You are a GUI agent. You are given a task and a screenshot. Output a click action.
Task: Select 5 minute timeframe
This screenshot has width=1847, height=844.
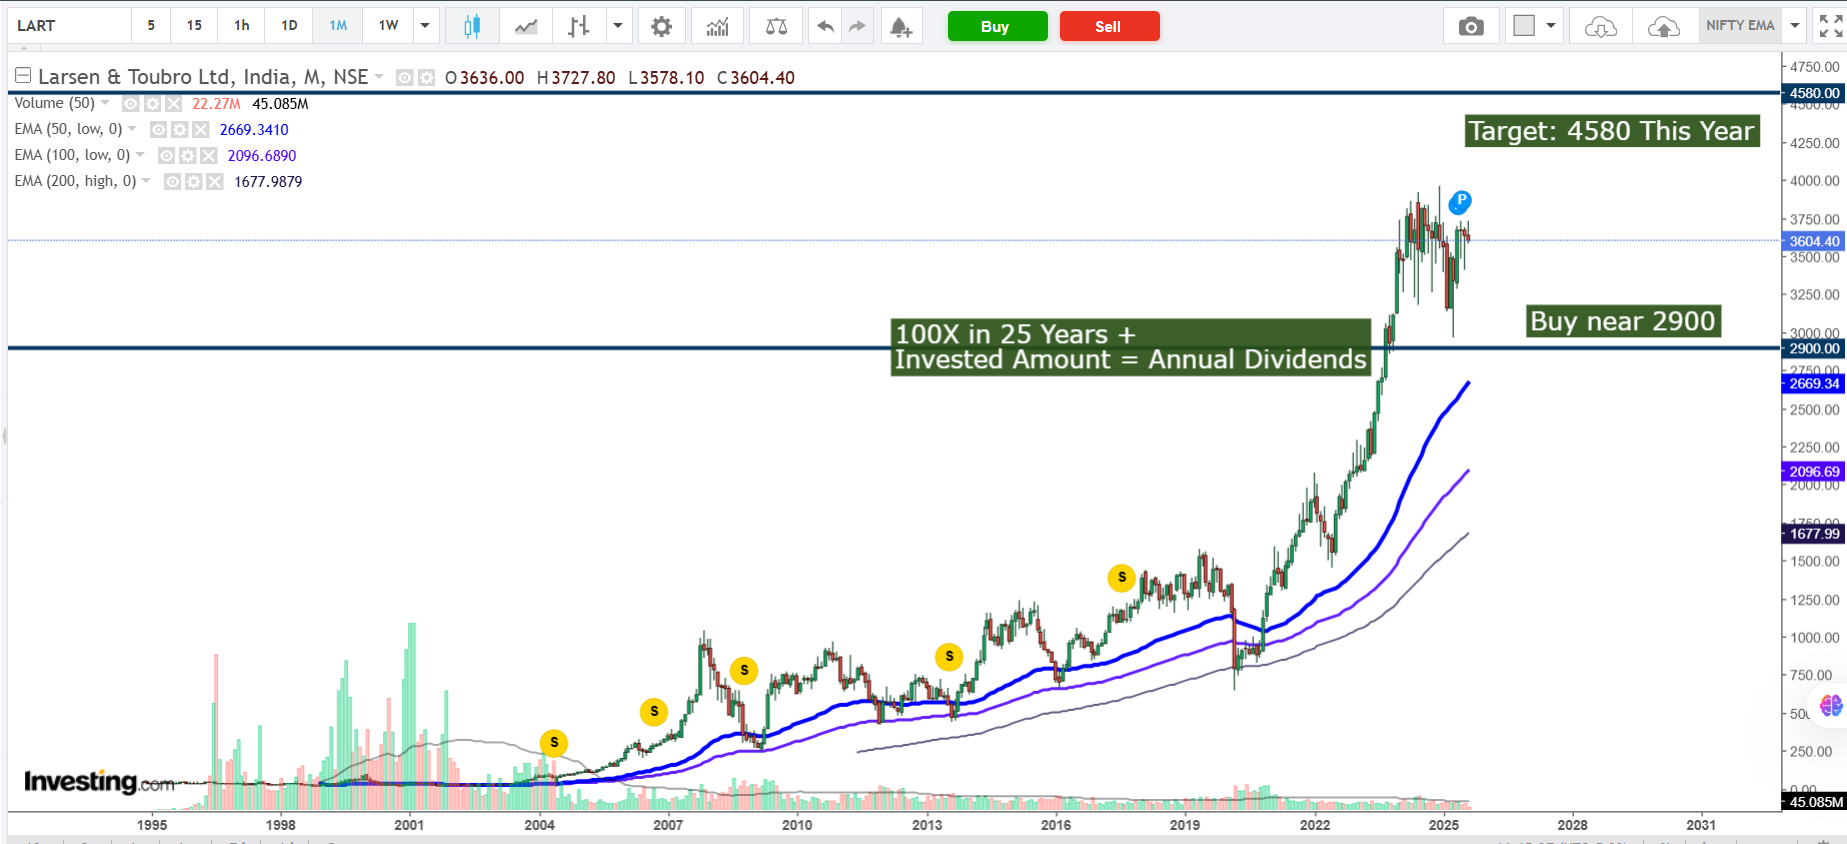click(151, 26)
